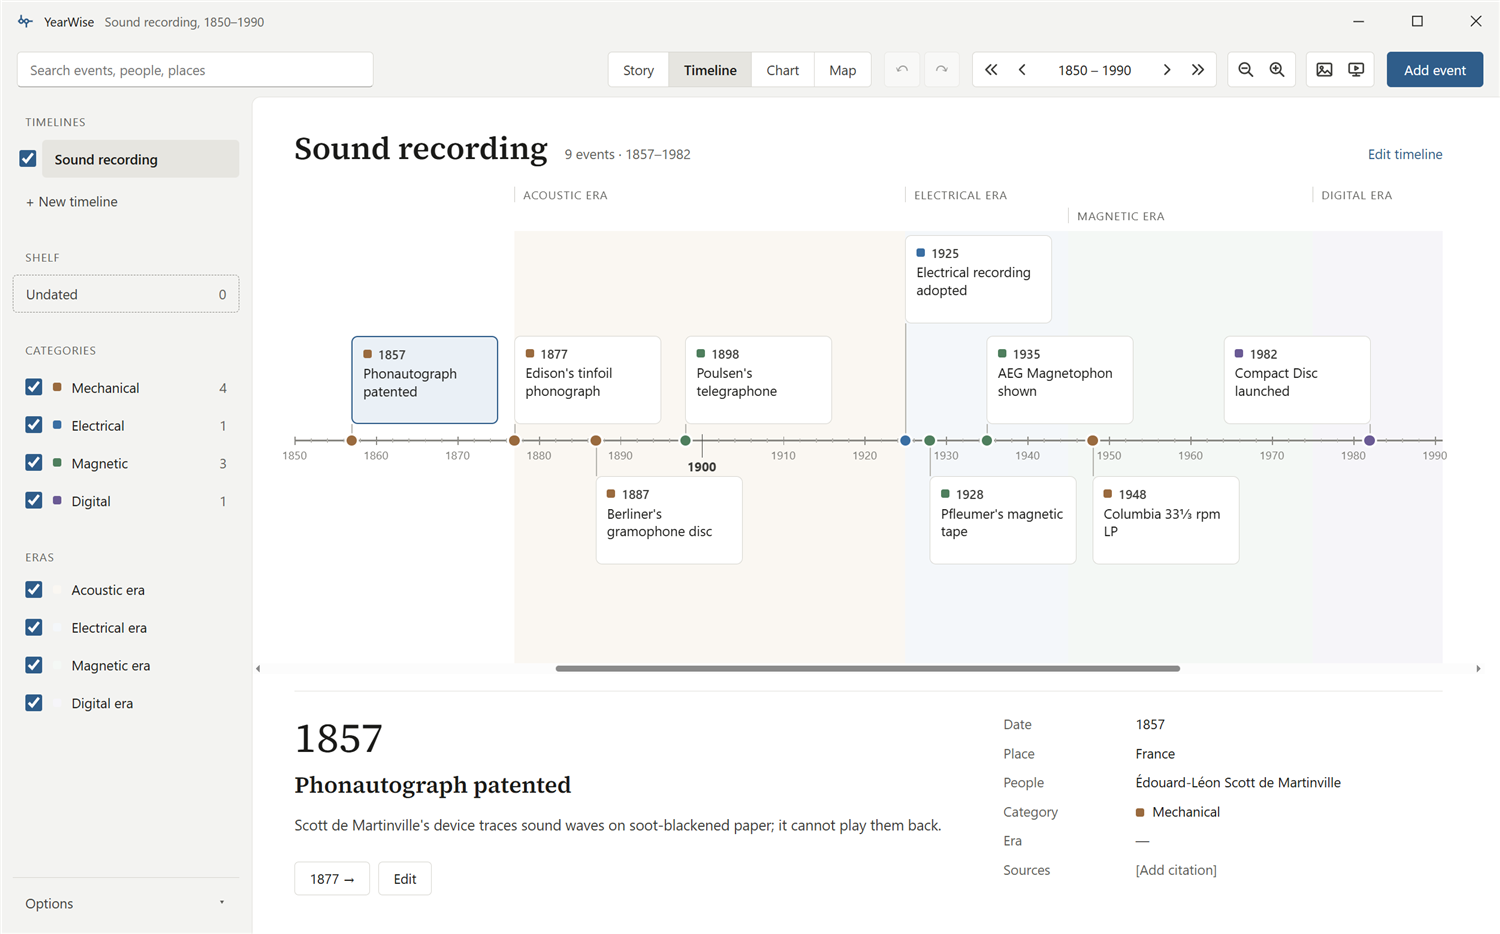Click the redo arrow icon
The image size is (1500, 934).
click(941, 70)
